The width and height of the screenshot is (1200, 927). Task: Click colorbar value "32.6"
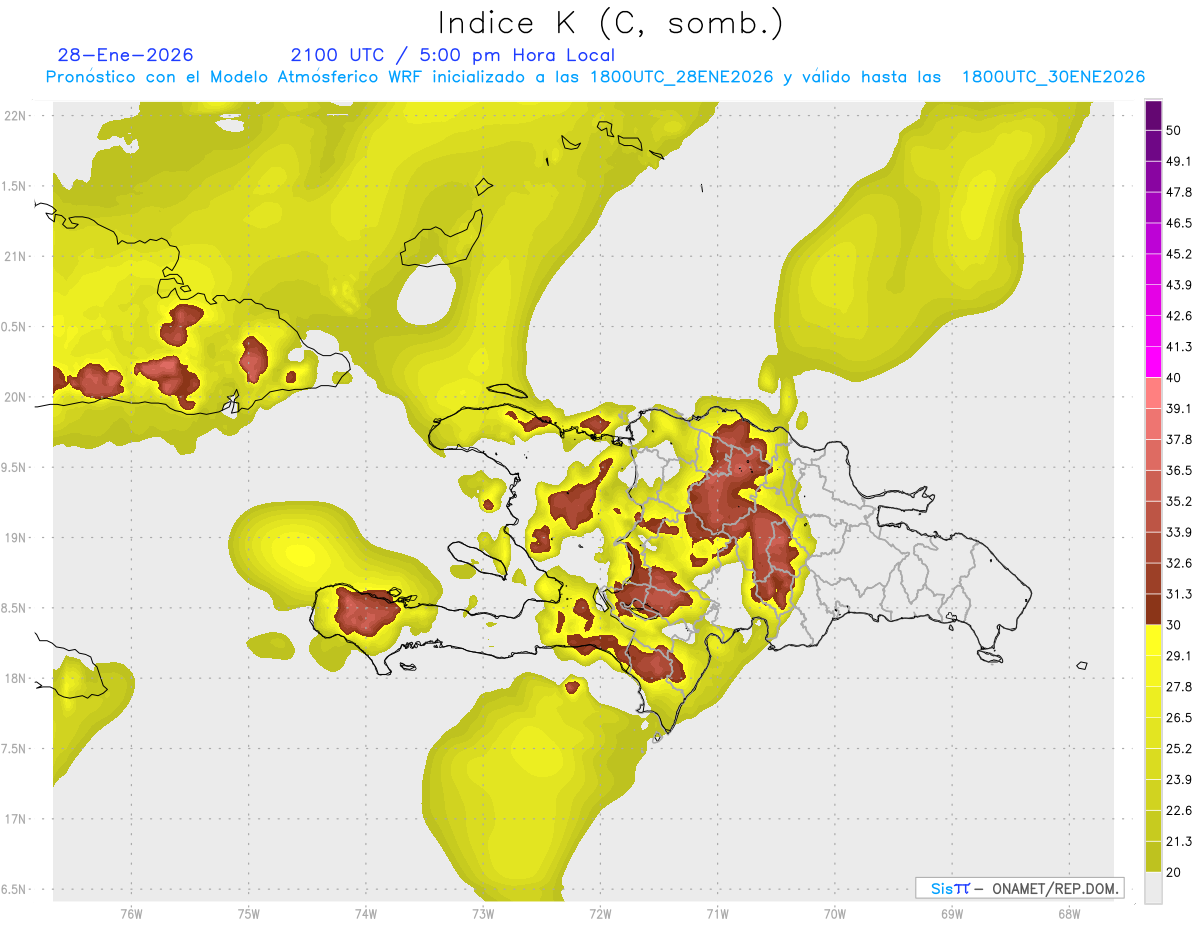click(1179, 563)
